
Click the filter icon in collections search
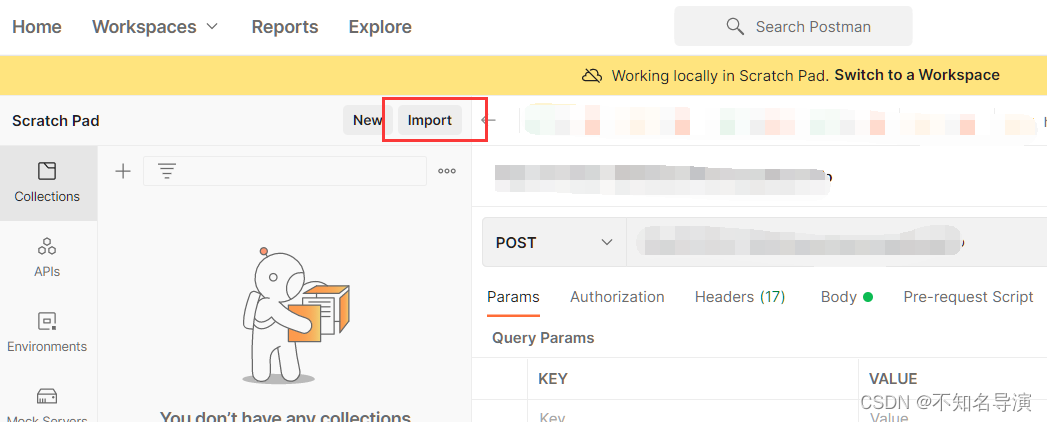[x=167, y=172]
